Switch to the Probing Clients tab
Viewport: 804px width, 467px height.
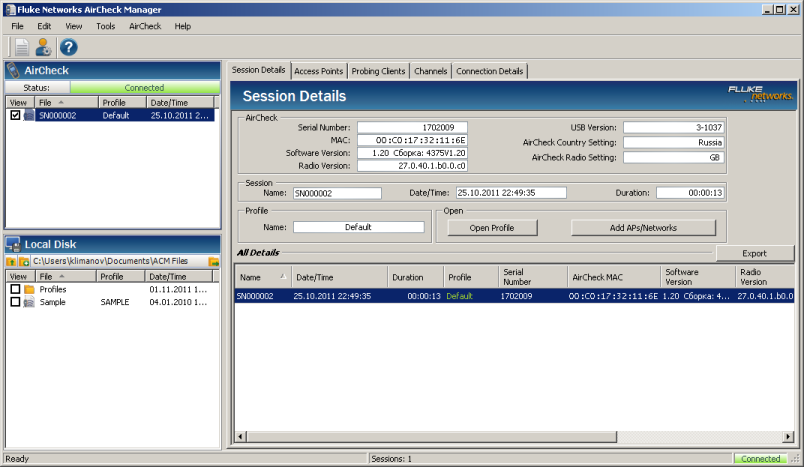378,71
